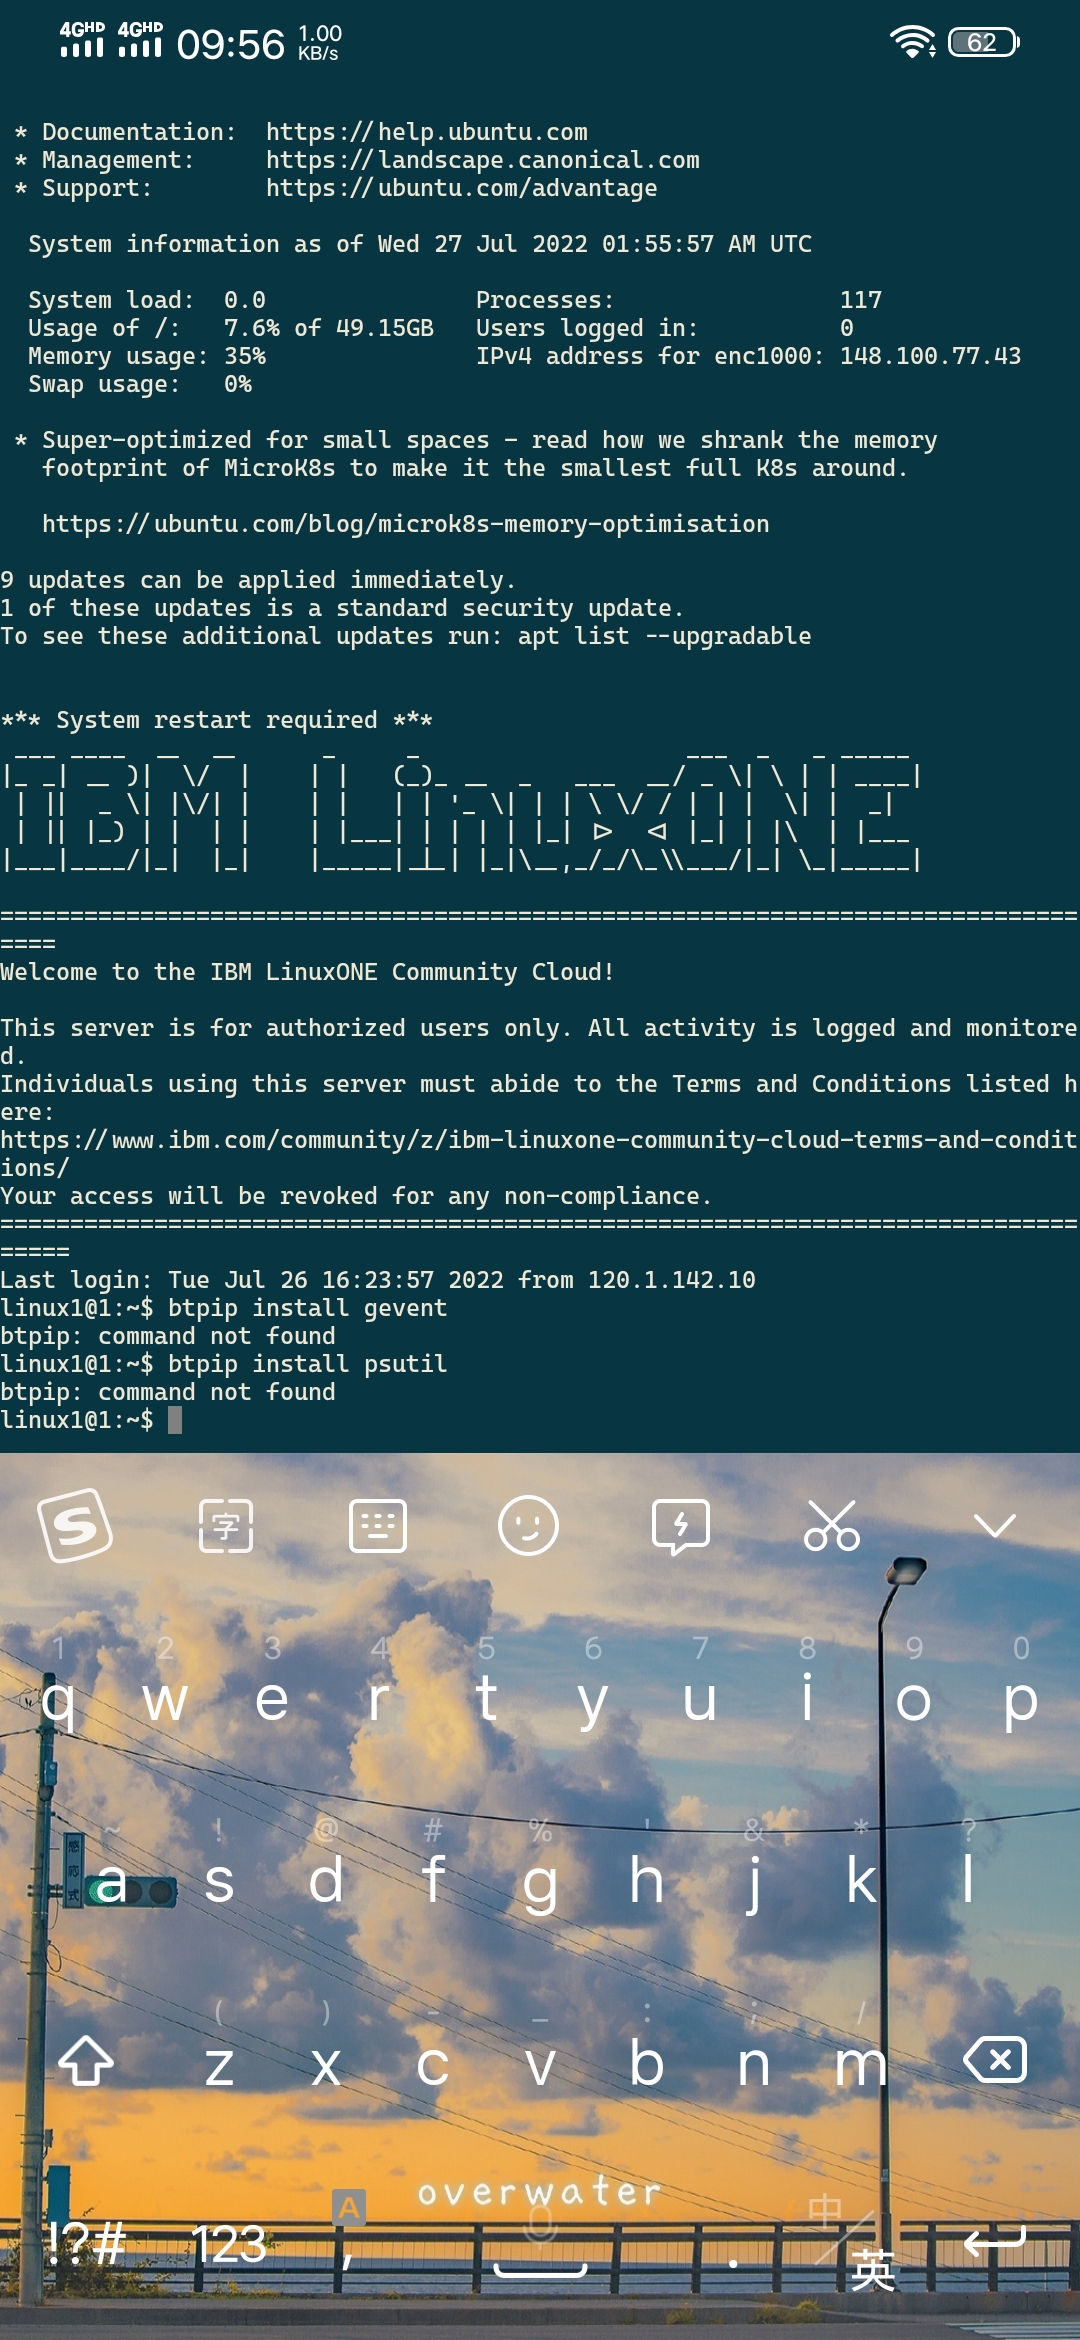Tap the p key
This screenshot has width=1080, height=2340.
1020,1705
